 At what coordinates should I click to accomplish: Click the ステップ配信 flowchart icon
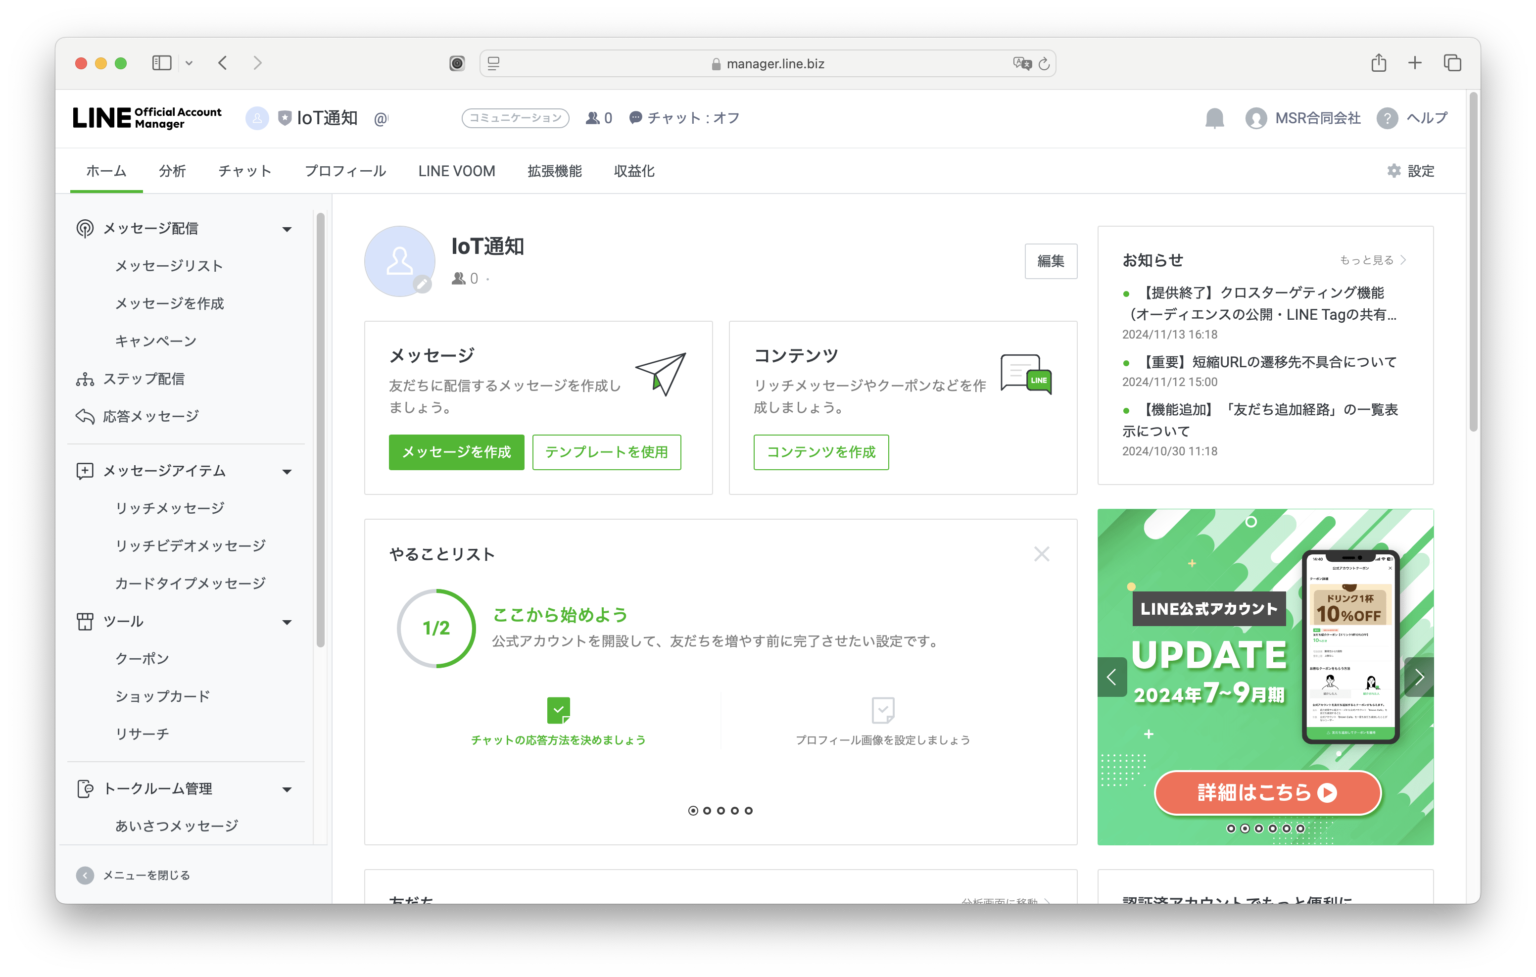84,378
